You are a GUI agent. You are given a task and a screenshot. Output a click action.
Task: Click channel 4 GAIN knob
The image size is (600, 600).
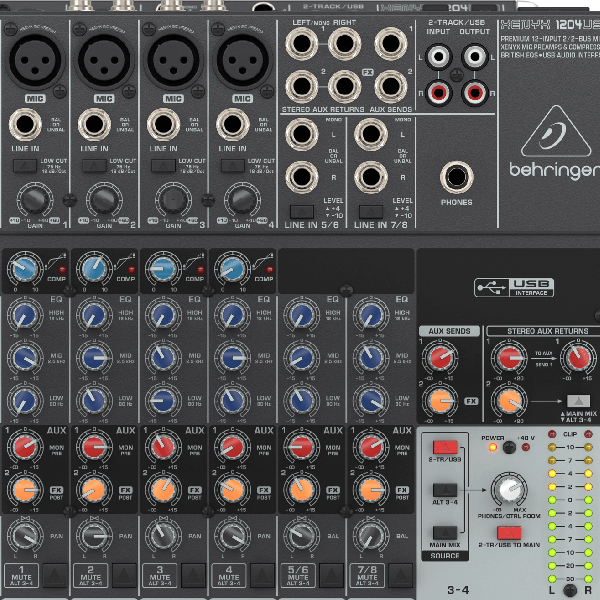pos(242,200)
